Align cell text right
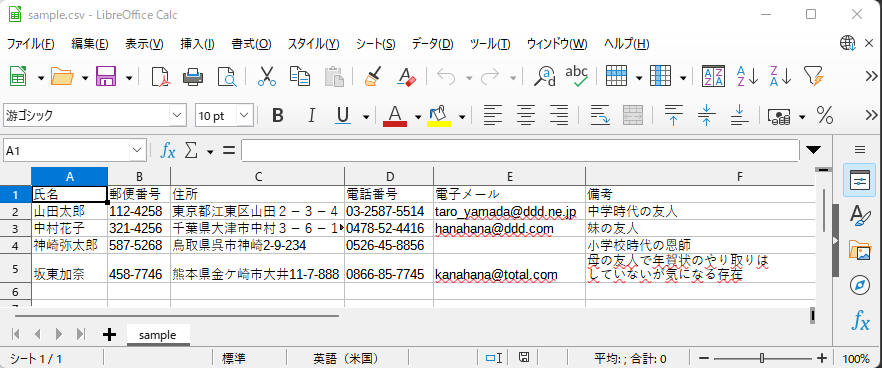This screenshot has height=368, width=882. point(559,116)
